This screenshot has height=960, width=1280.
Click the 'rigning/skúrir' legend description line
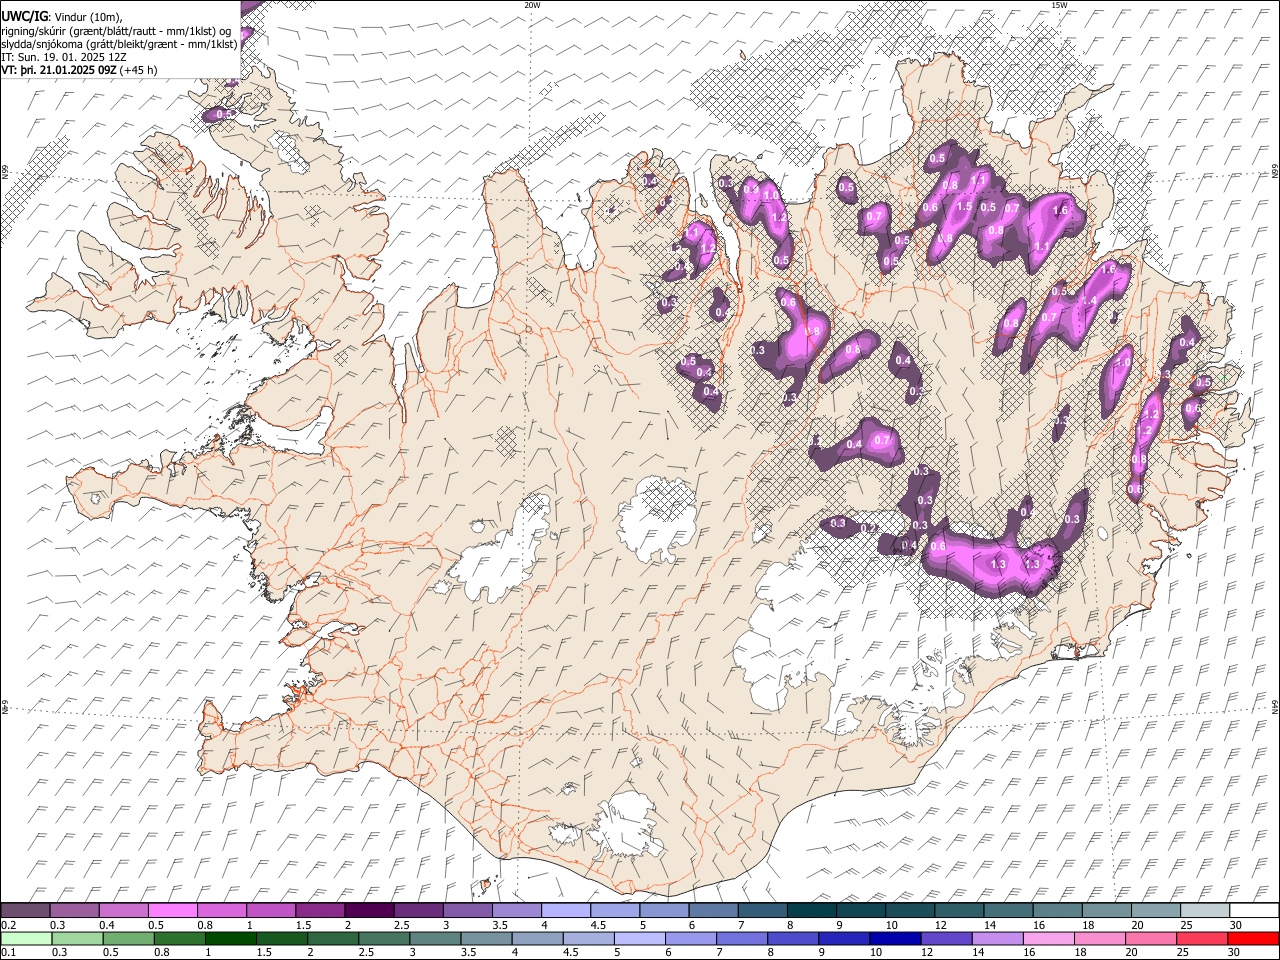pyautogui.click(x=116, y=30)
